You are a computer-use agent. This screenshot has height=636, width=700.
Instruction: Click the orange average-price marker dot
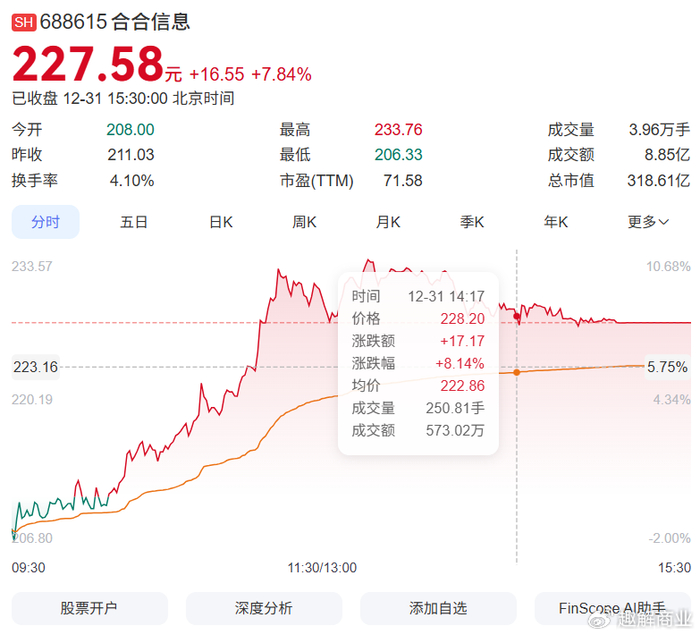coord(517,372)
